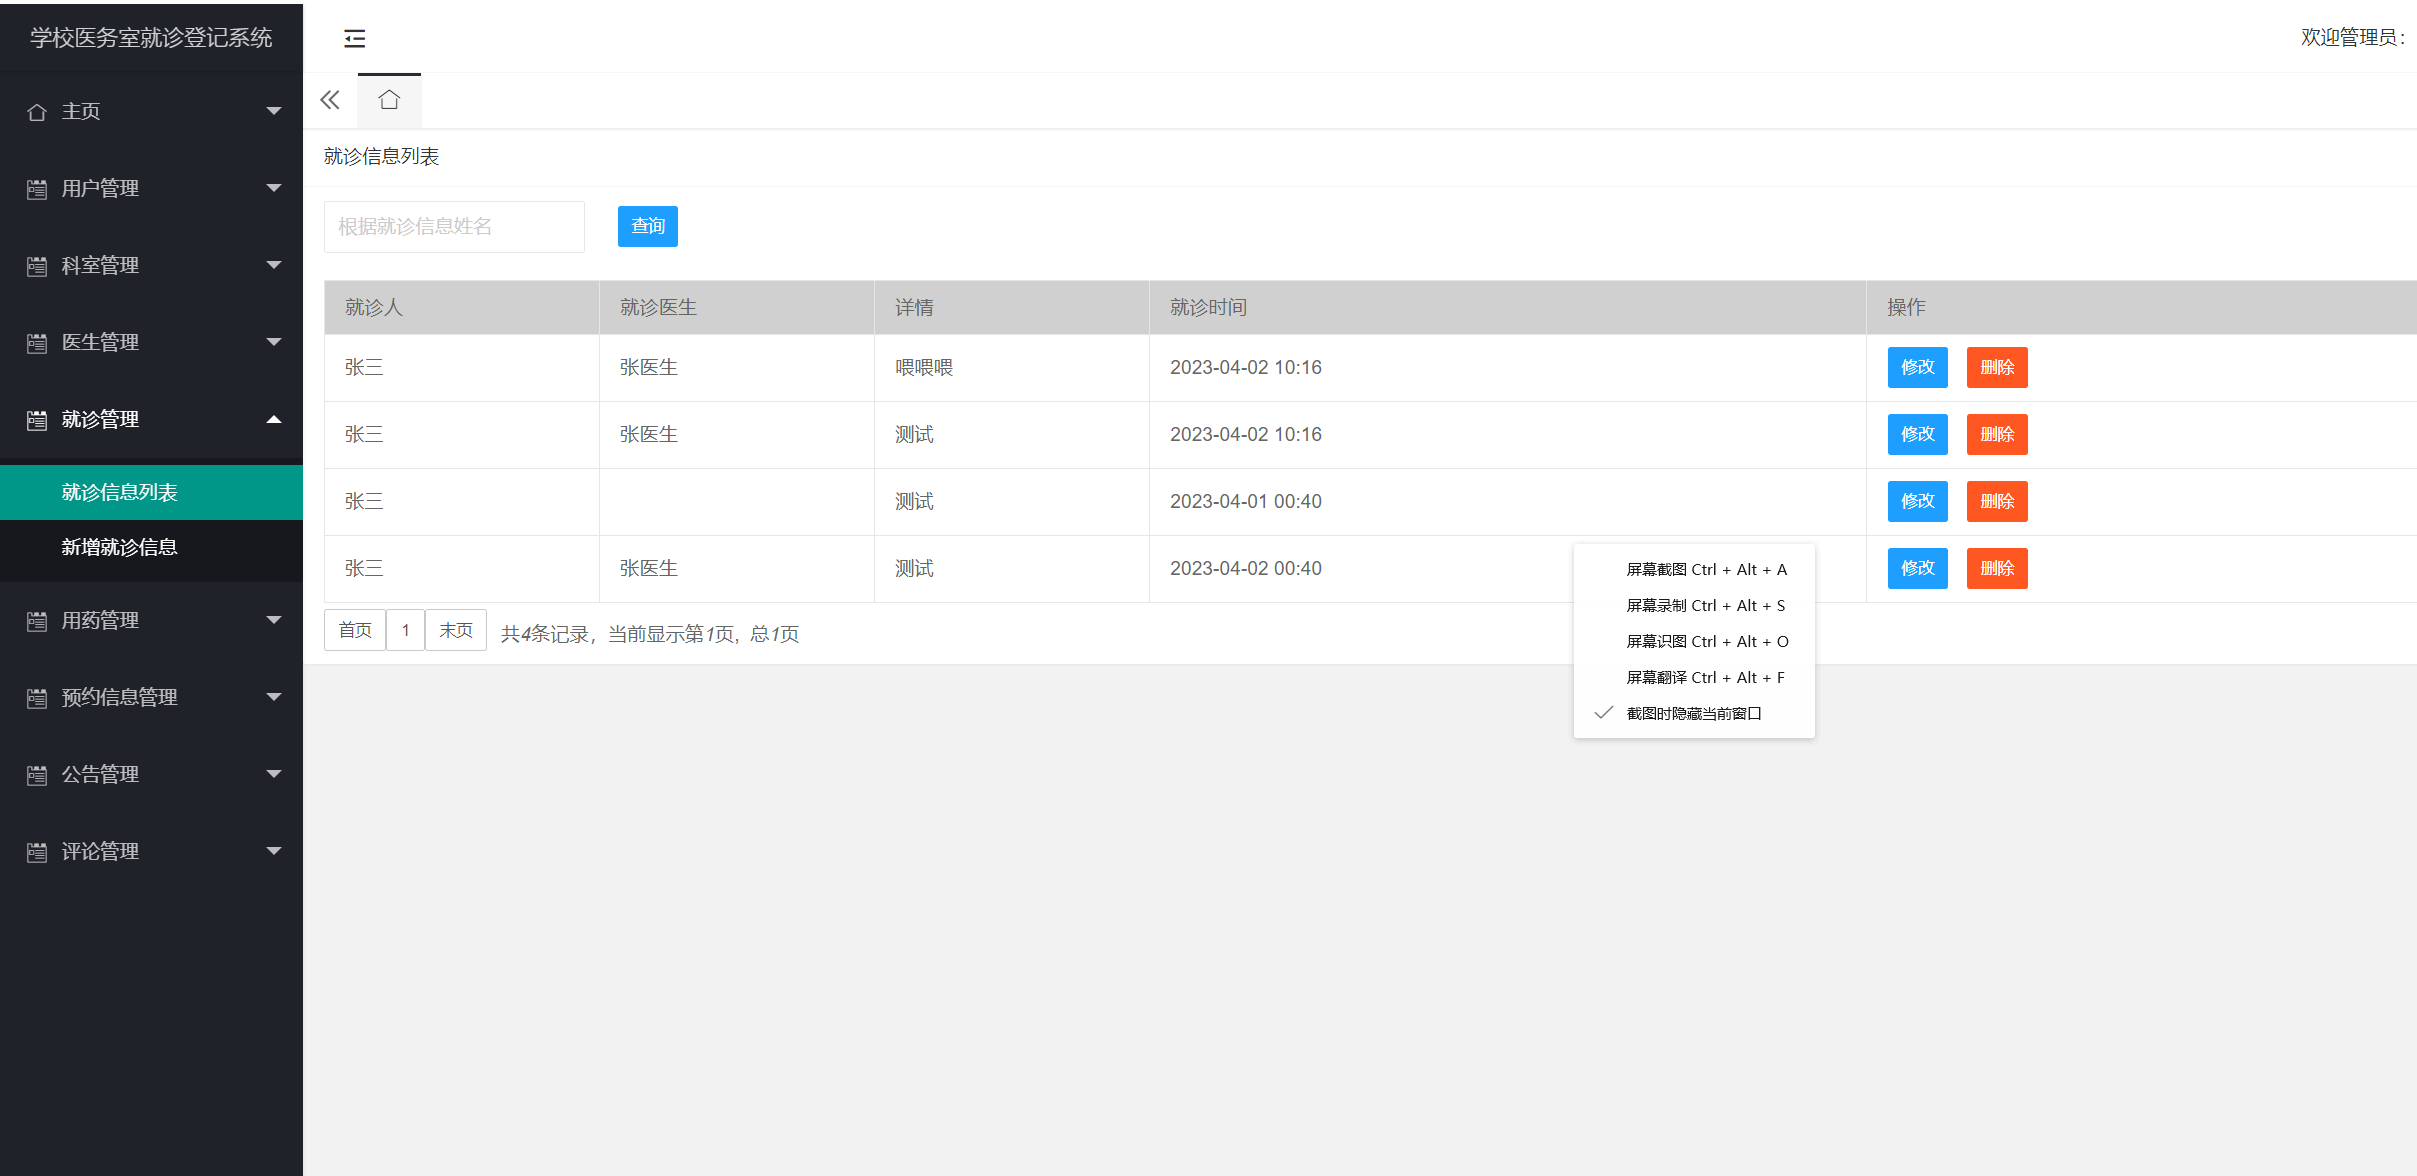Image resolution: width=2417 pixels, height=1176 pixels.
Task: Click the home tab house icon
Action: [x=389, y=100]
